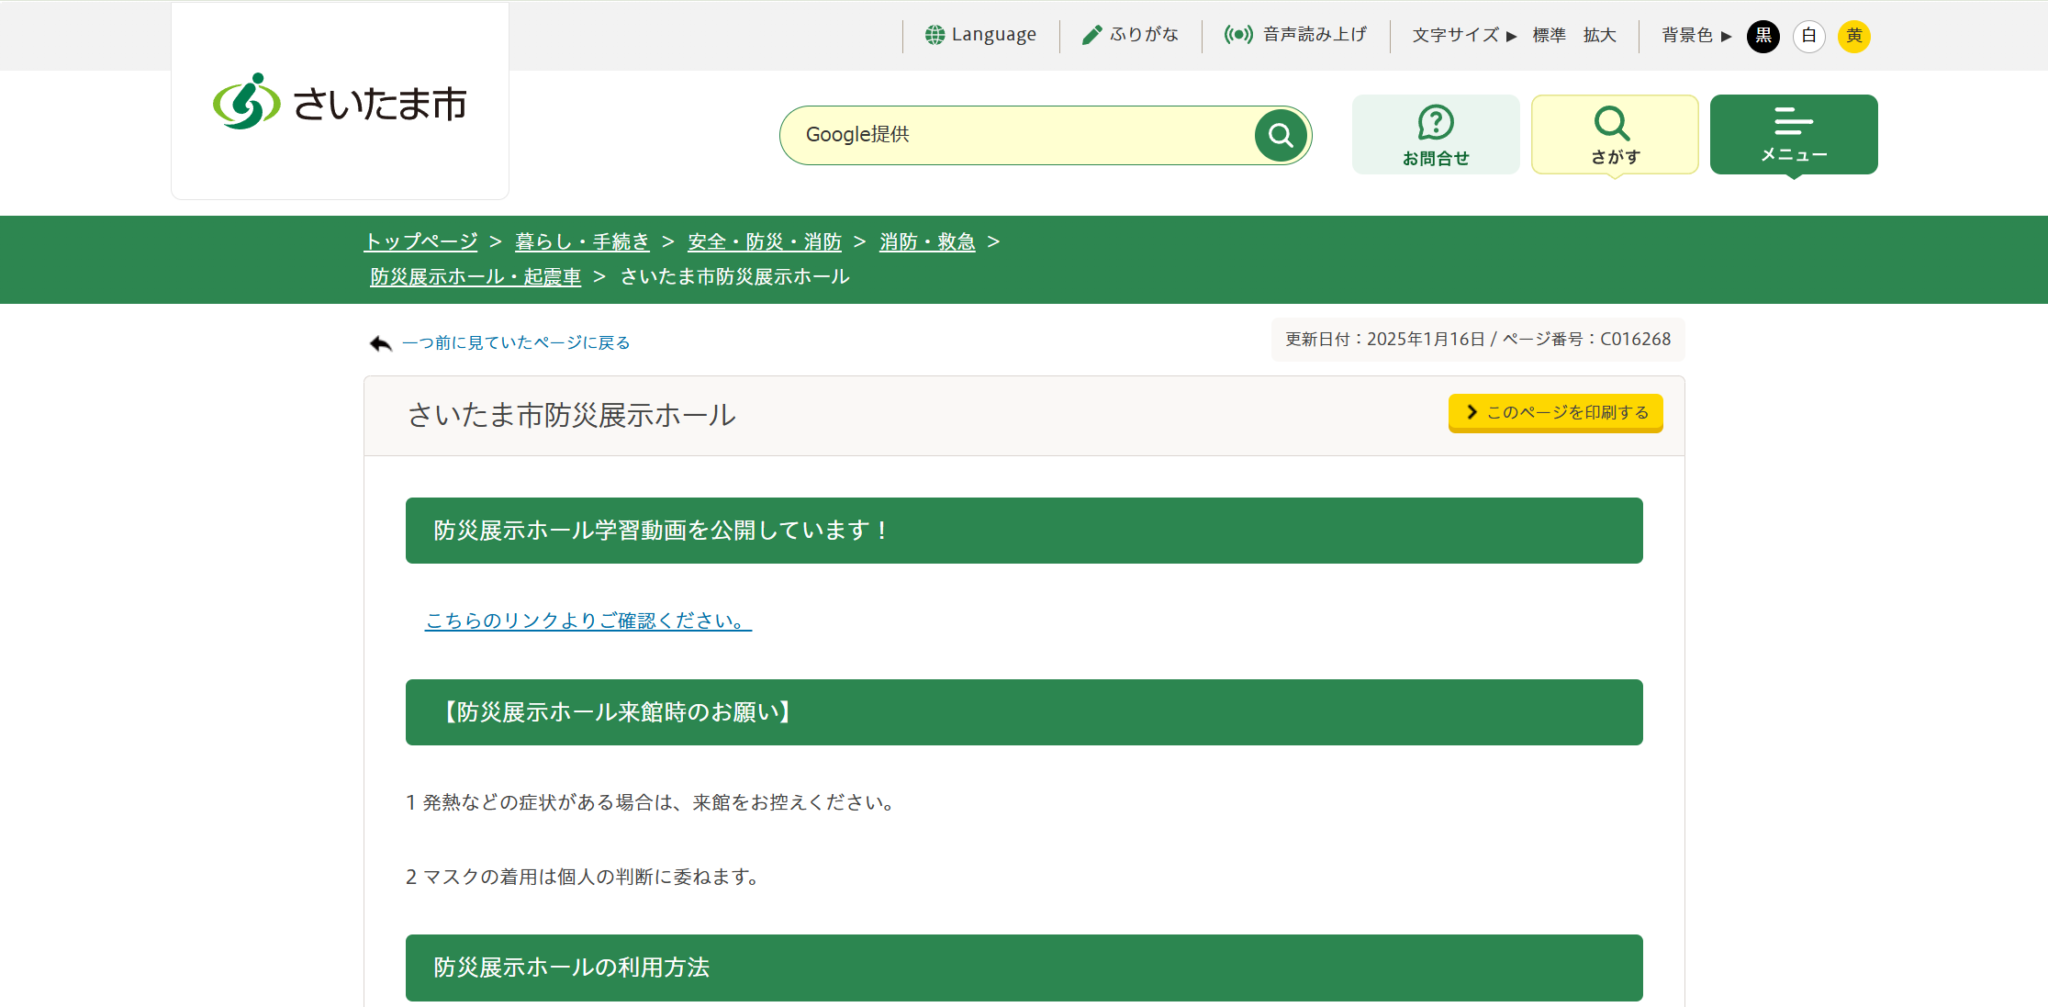Navigate to トップページ breadcrumb
2048x1007 pixels.
pyautogui.click(x=420, y=241)
